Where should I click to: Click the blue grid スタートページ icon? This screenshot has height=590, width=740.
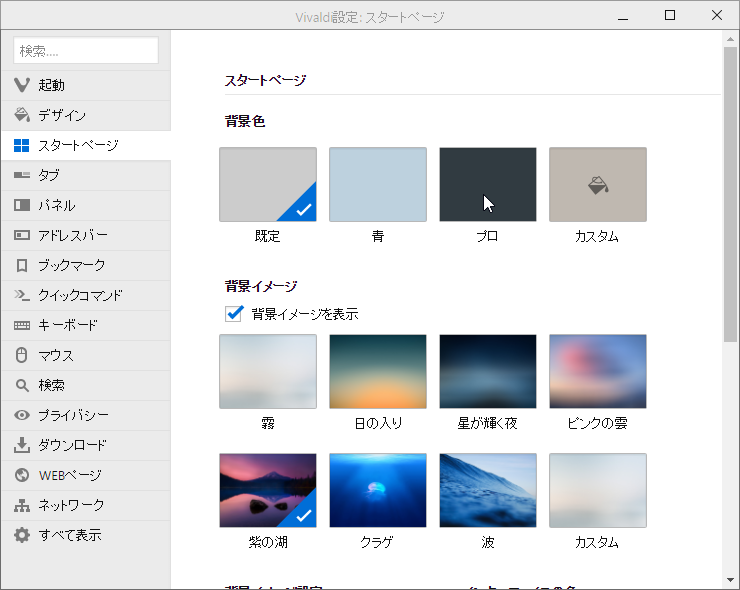22,145
